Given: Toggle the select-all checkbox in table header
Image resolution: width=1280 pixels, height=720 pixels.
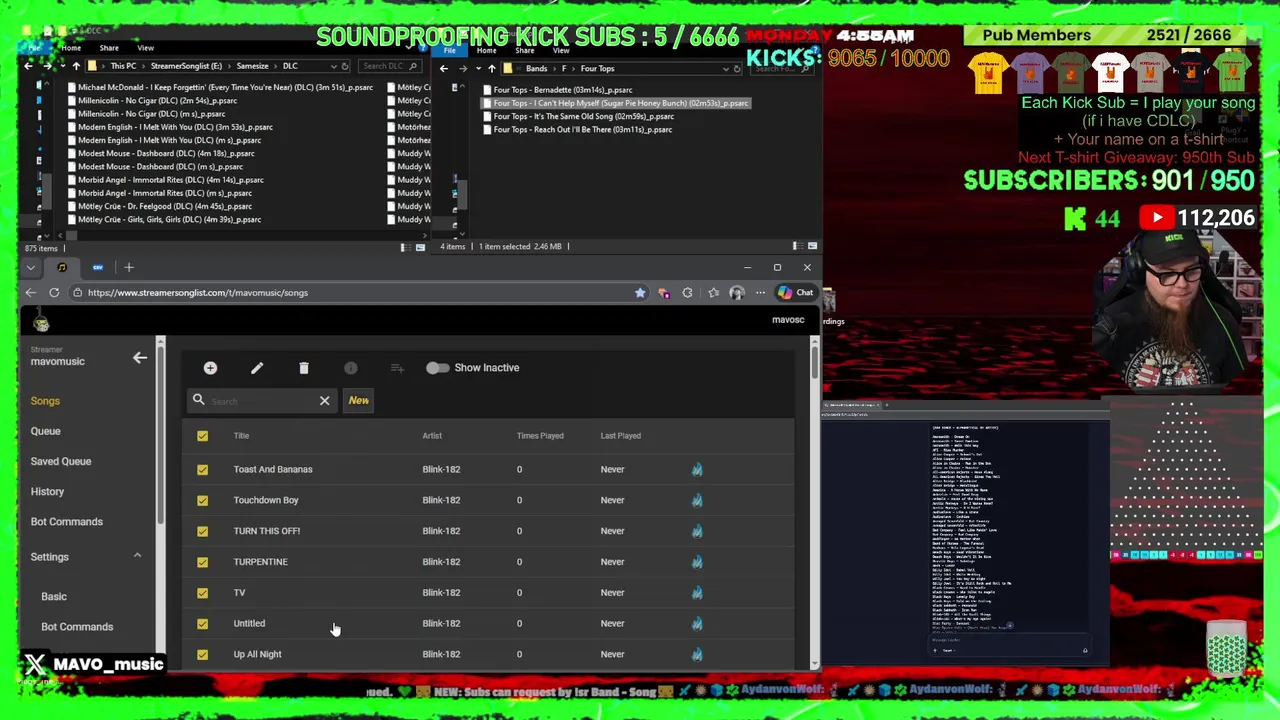Looking at the screenshot, I should coord(202,436).
